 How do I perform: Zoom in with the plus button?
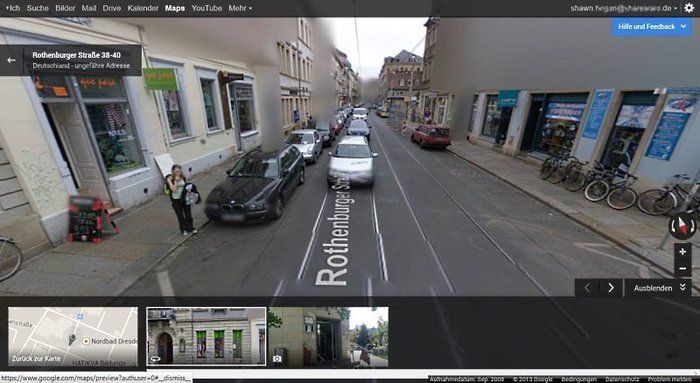[x=683, y=252]
